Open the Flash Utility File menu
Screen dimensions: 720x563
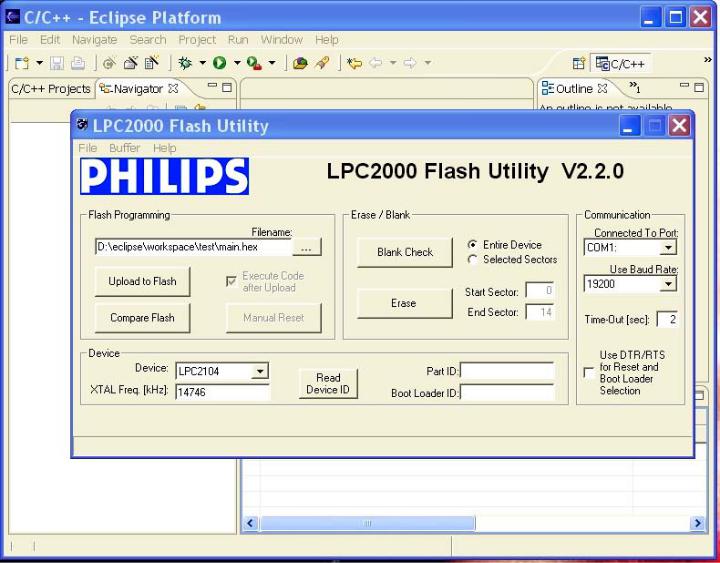click(x=88, y=148)
